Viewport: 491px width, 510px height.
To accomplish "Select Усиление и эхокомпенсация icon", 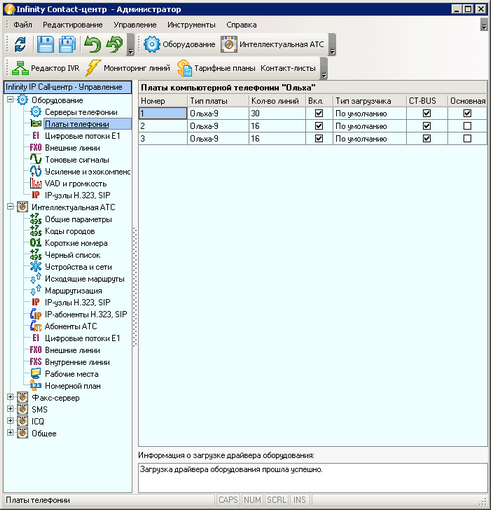I will (x=36, y=172).
